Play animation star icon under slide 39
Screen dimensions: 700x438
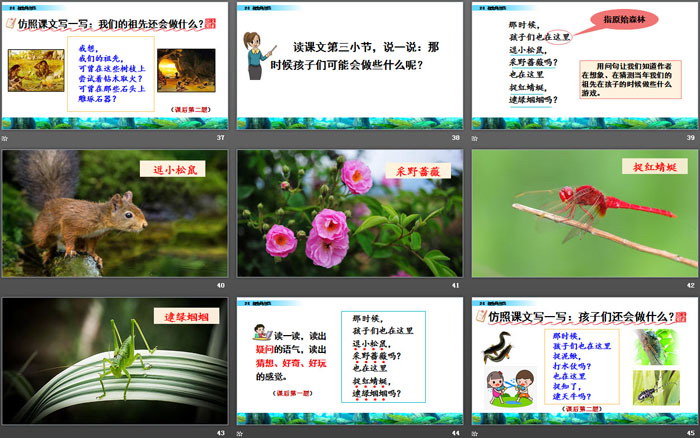point(475,138)
